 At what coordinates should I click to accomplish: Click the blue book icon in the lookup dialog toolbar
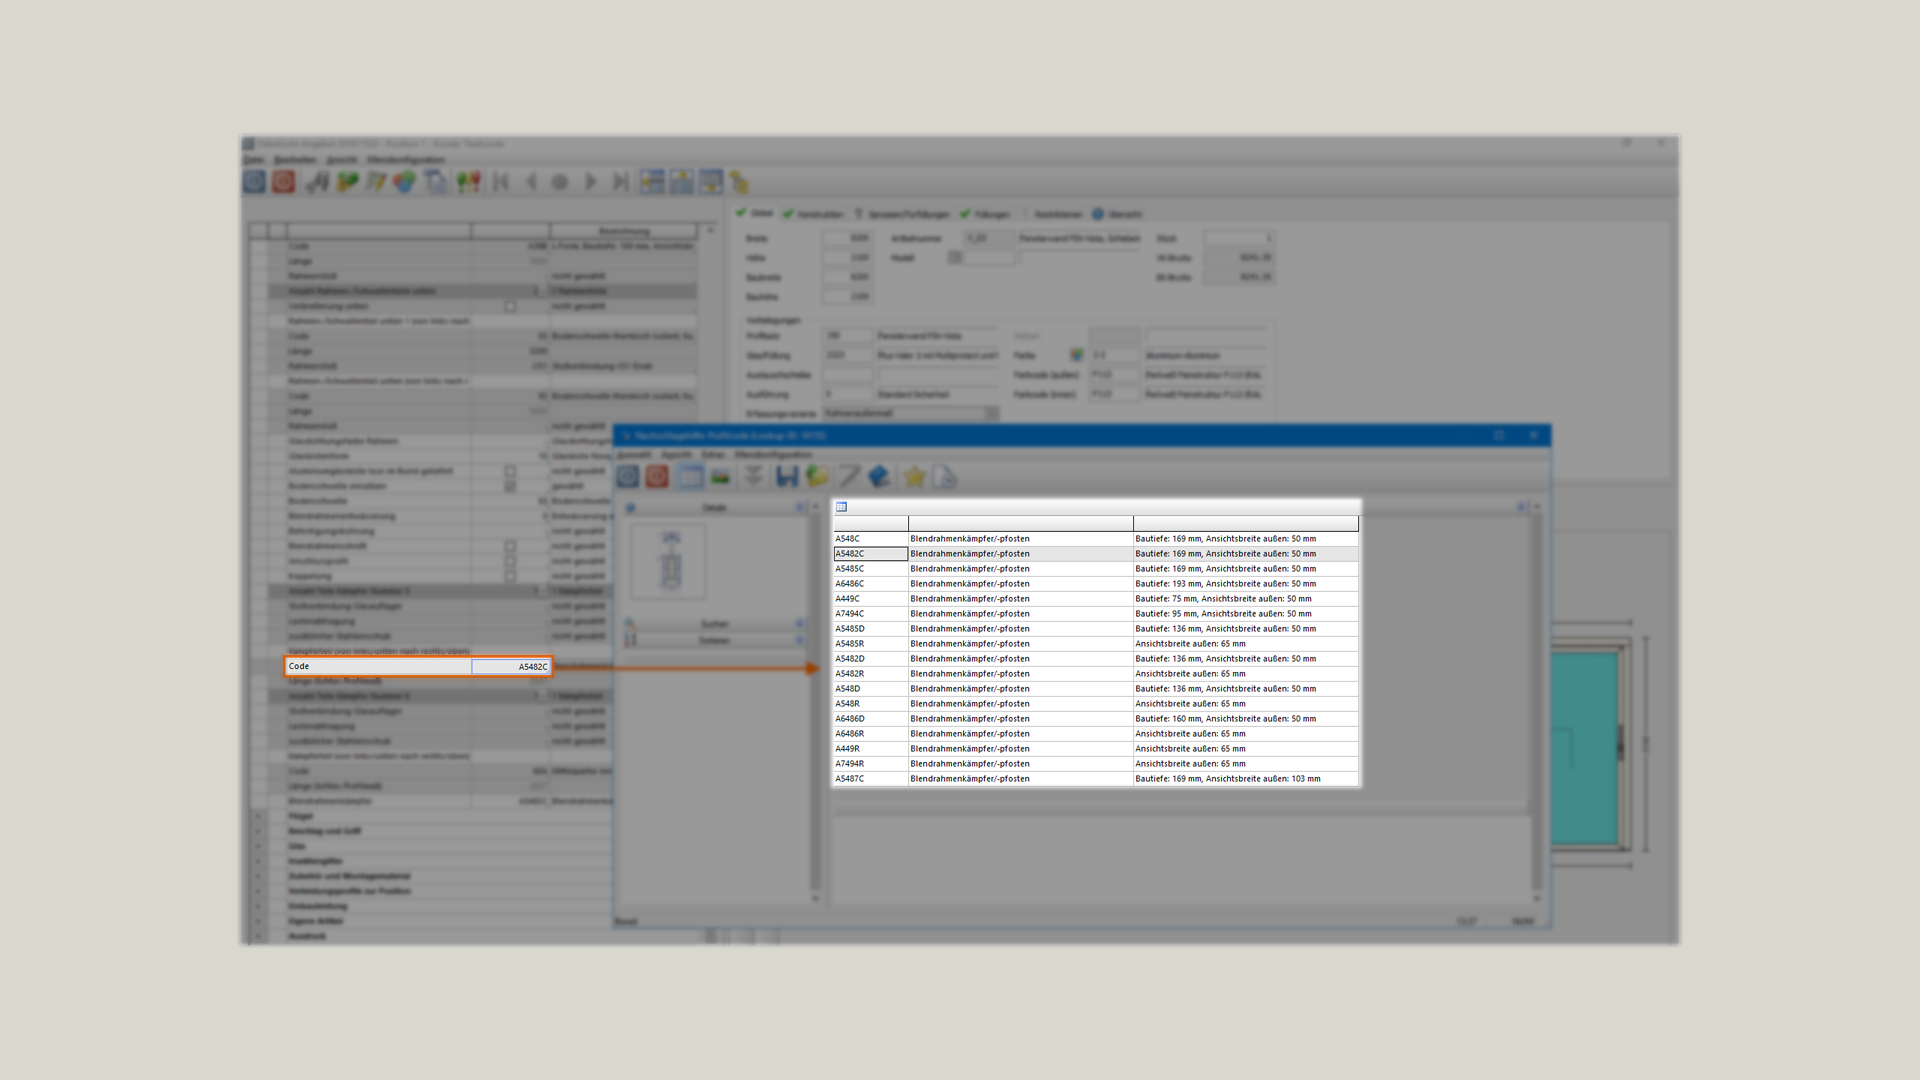point(879,477)
